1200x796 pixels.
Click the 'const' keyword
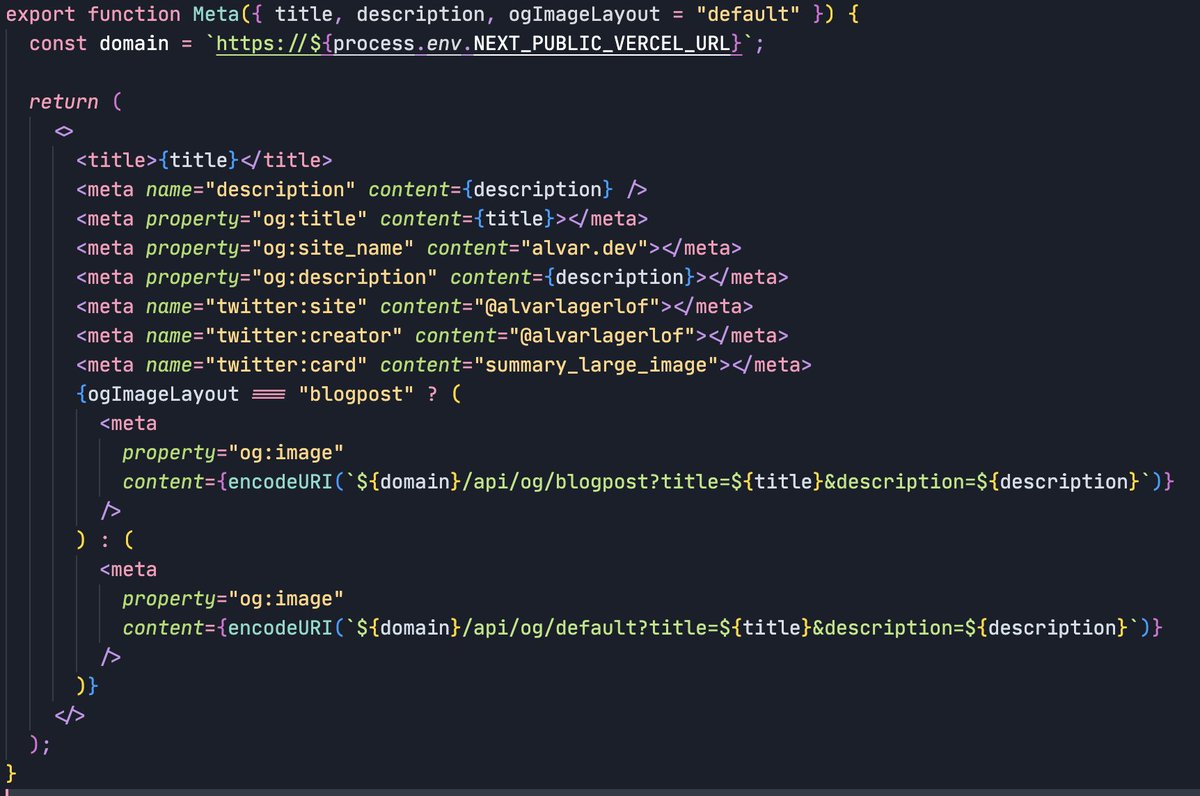(58, 44)
